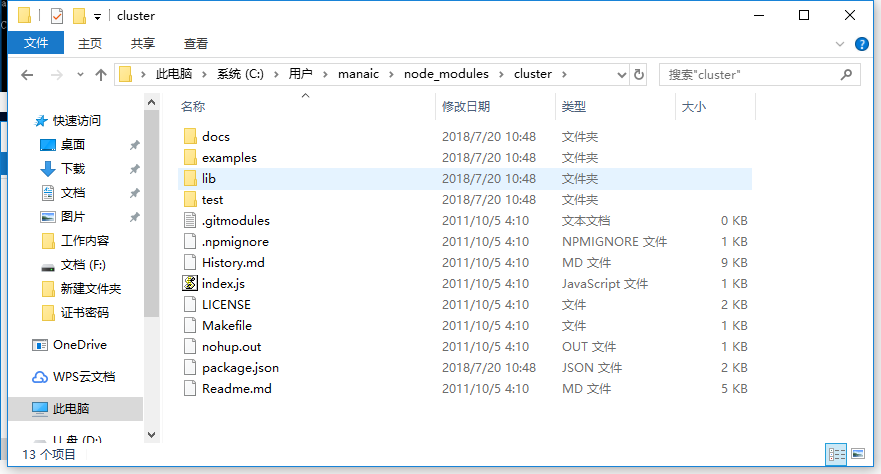The width and height of the screenshot is (881, 474).
Task: Go forward with the forward arrow
Action: coord(56,75)
